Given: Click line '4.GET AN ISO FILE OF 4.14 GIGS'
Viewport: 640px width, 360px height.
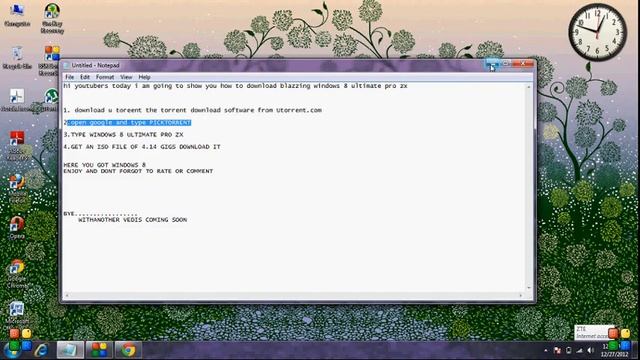Looking at the screenshot, I should tap(142, 147).
